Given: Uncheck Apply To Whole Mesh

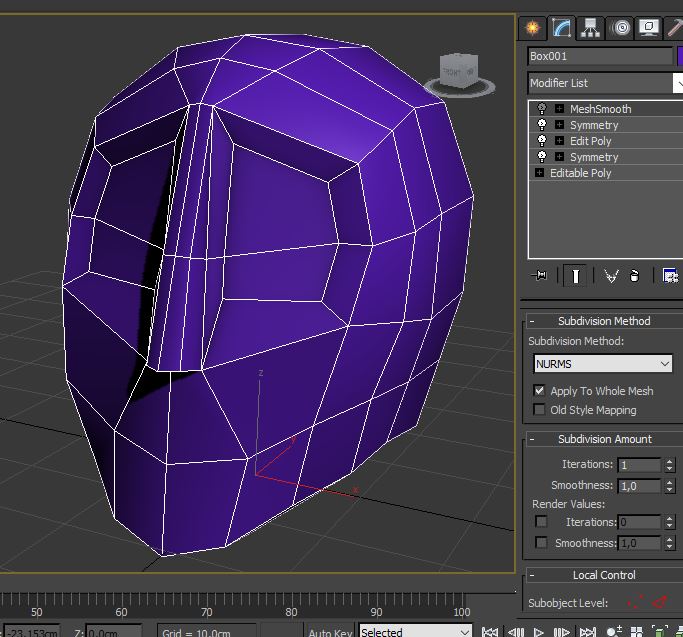Looking at the screenshot, I should (540, 391).
